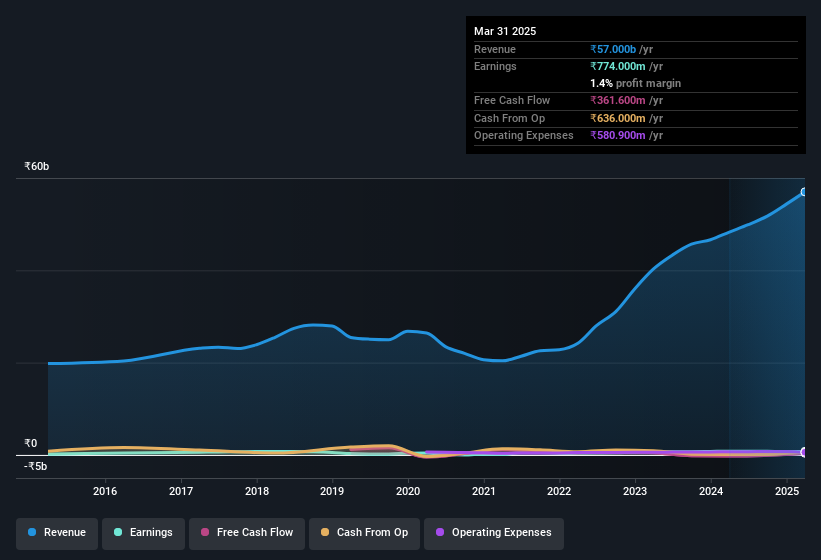Click the 2023 x-axis label
The height and width of the screenshot is (560, 821).
click(635, 491)
